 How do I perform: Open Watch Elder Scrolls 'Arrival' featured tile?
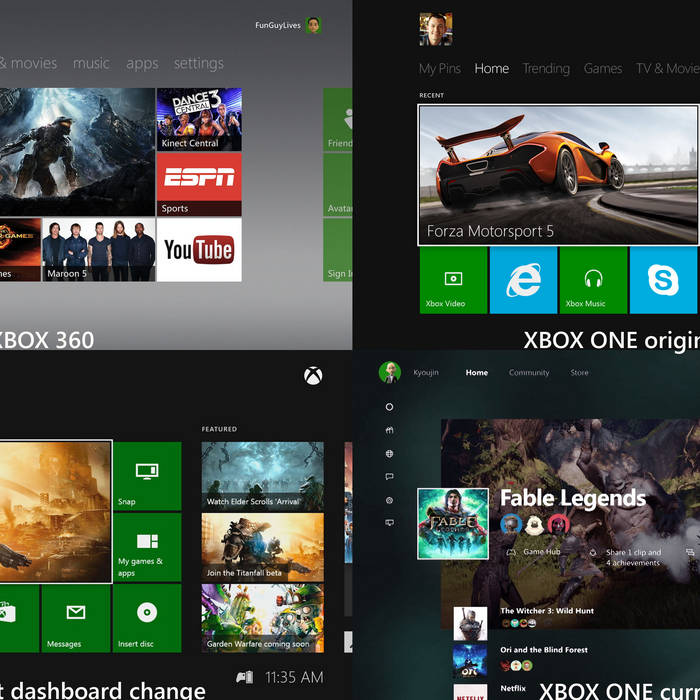pyautogui.click(x=262, y=476)
